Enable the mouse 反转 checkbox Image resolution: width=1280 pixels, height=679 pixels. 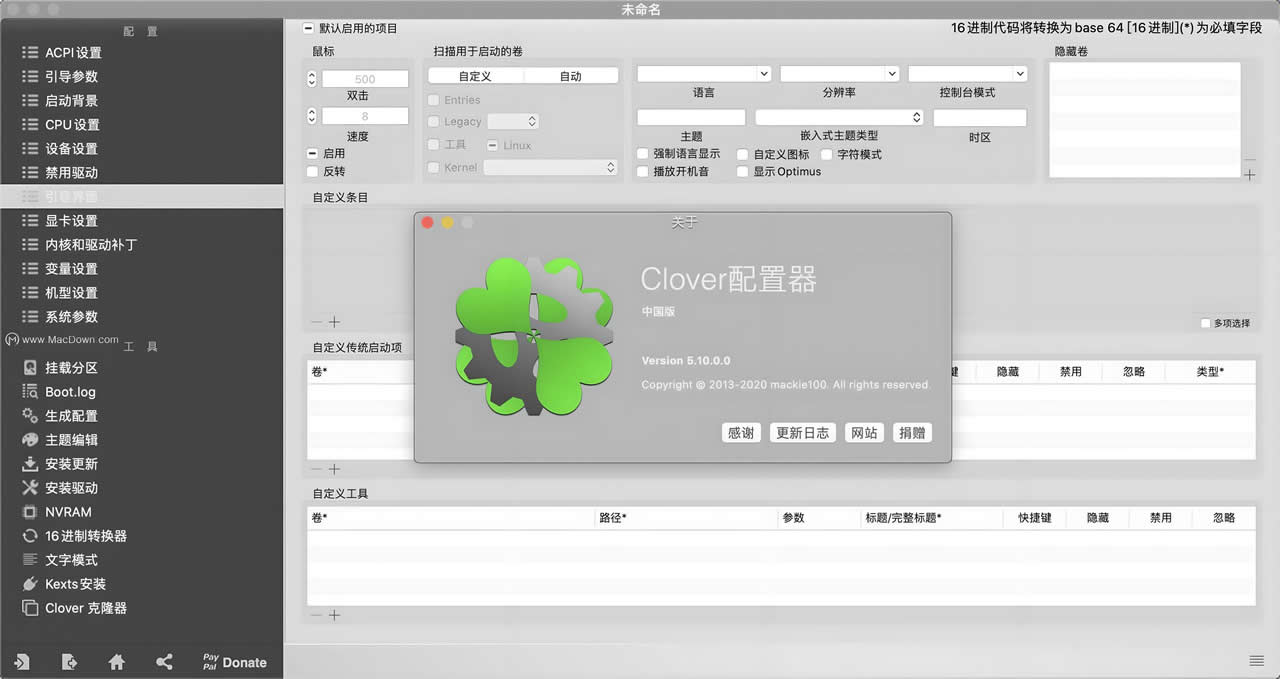tap(313, 171)
